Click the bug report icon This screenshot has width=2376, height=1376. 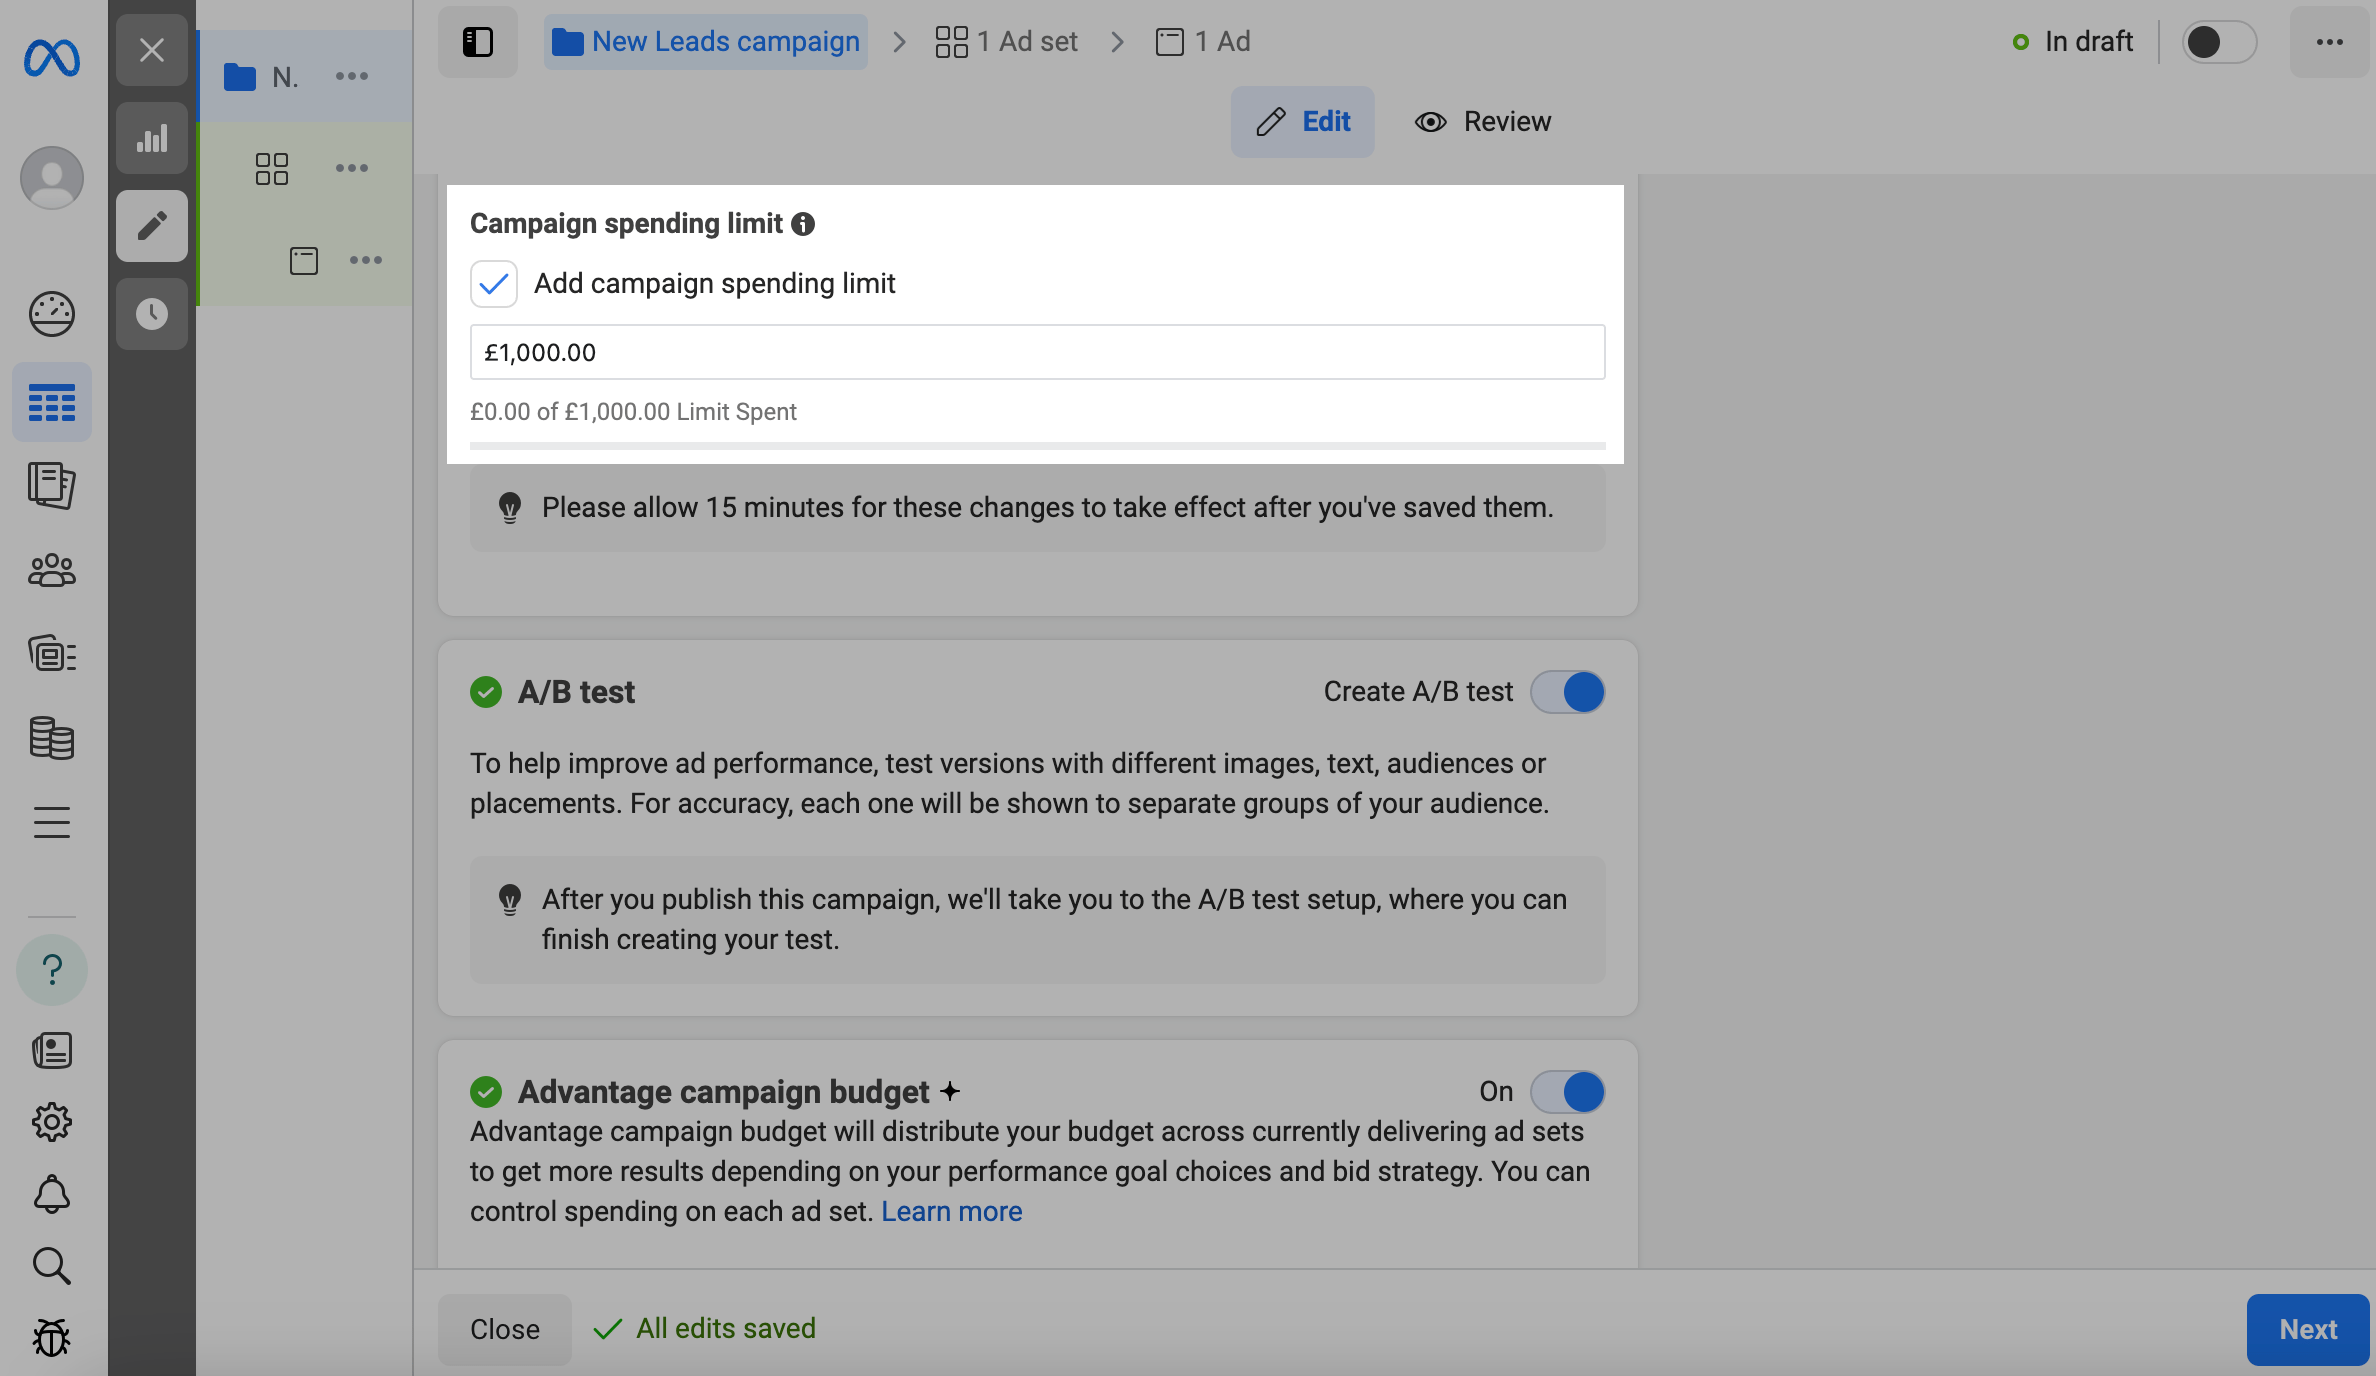[x=52, y=1337]
